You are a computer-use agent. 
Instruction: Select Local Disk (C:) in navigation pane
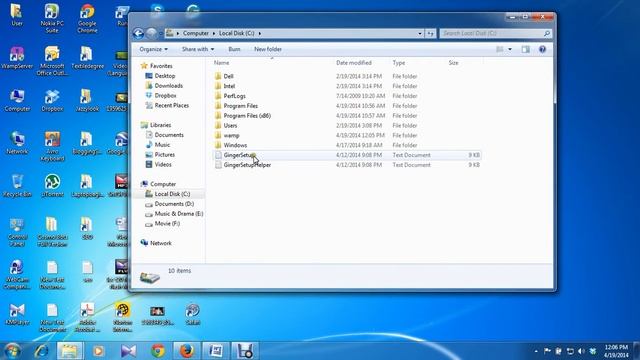point(172,194)
